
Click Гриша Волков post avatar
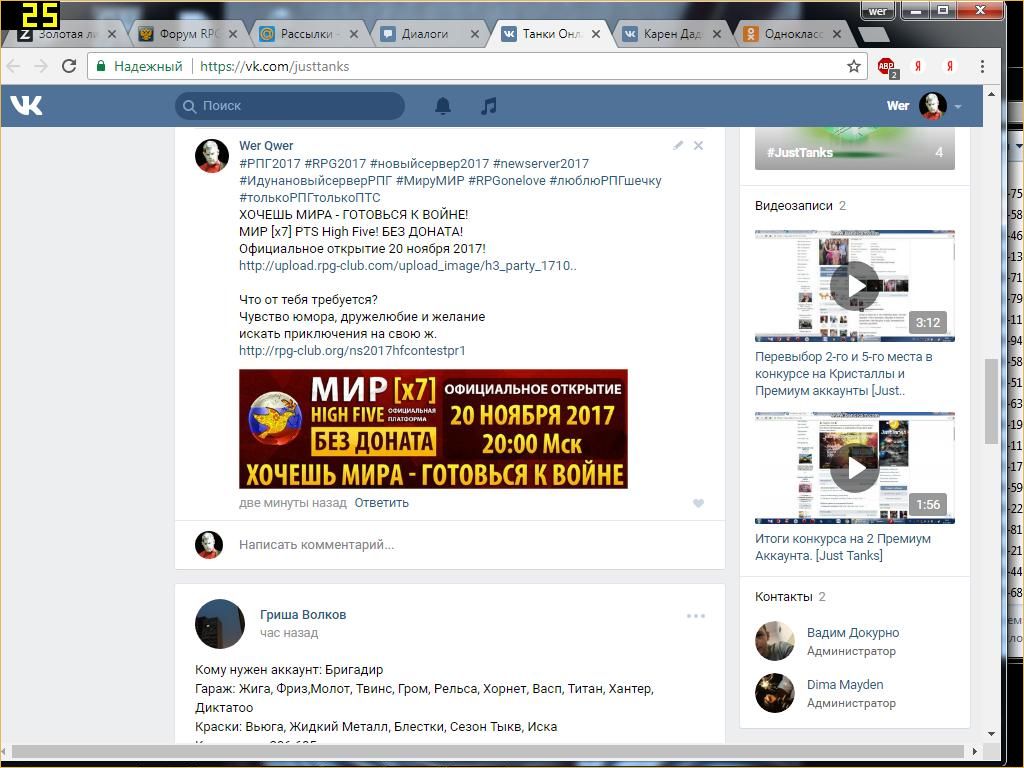(219, 624)
